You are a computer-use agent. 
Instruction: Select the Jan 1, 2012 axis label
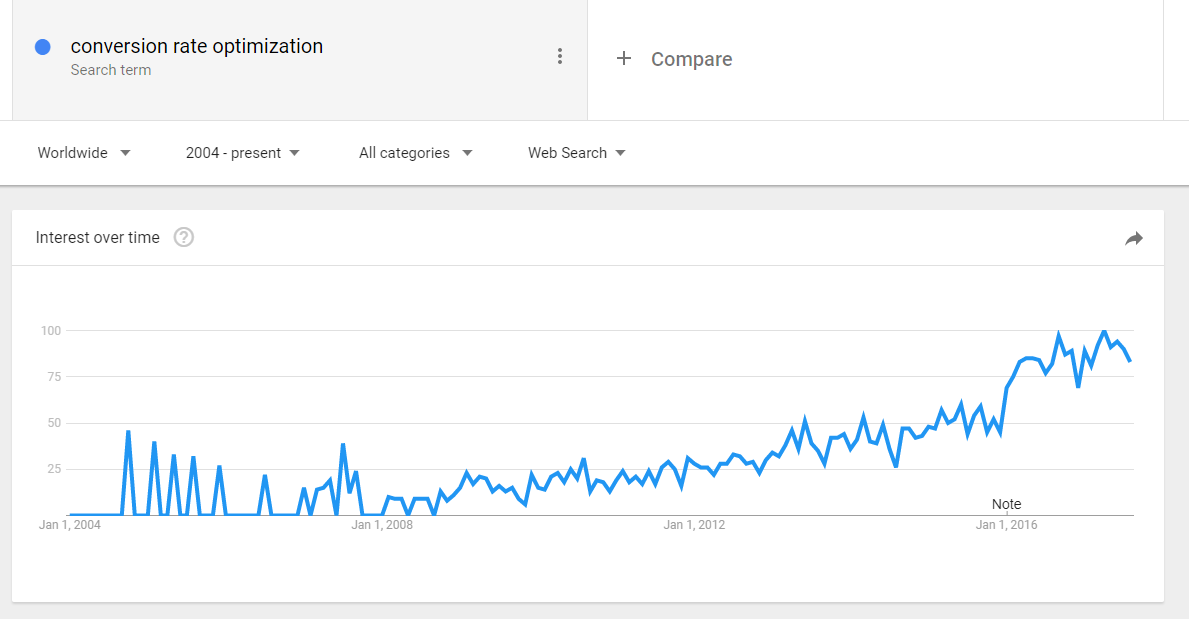point(694,525)
